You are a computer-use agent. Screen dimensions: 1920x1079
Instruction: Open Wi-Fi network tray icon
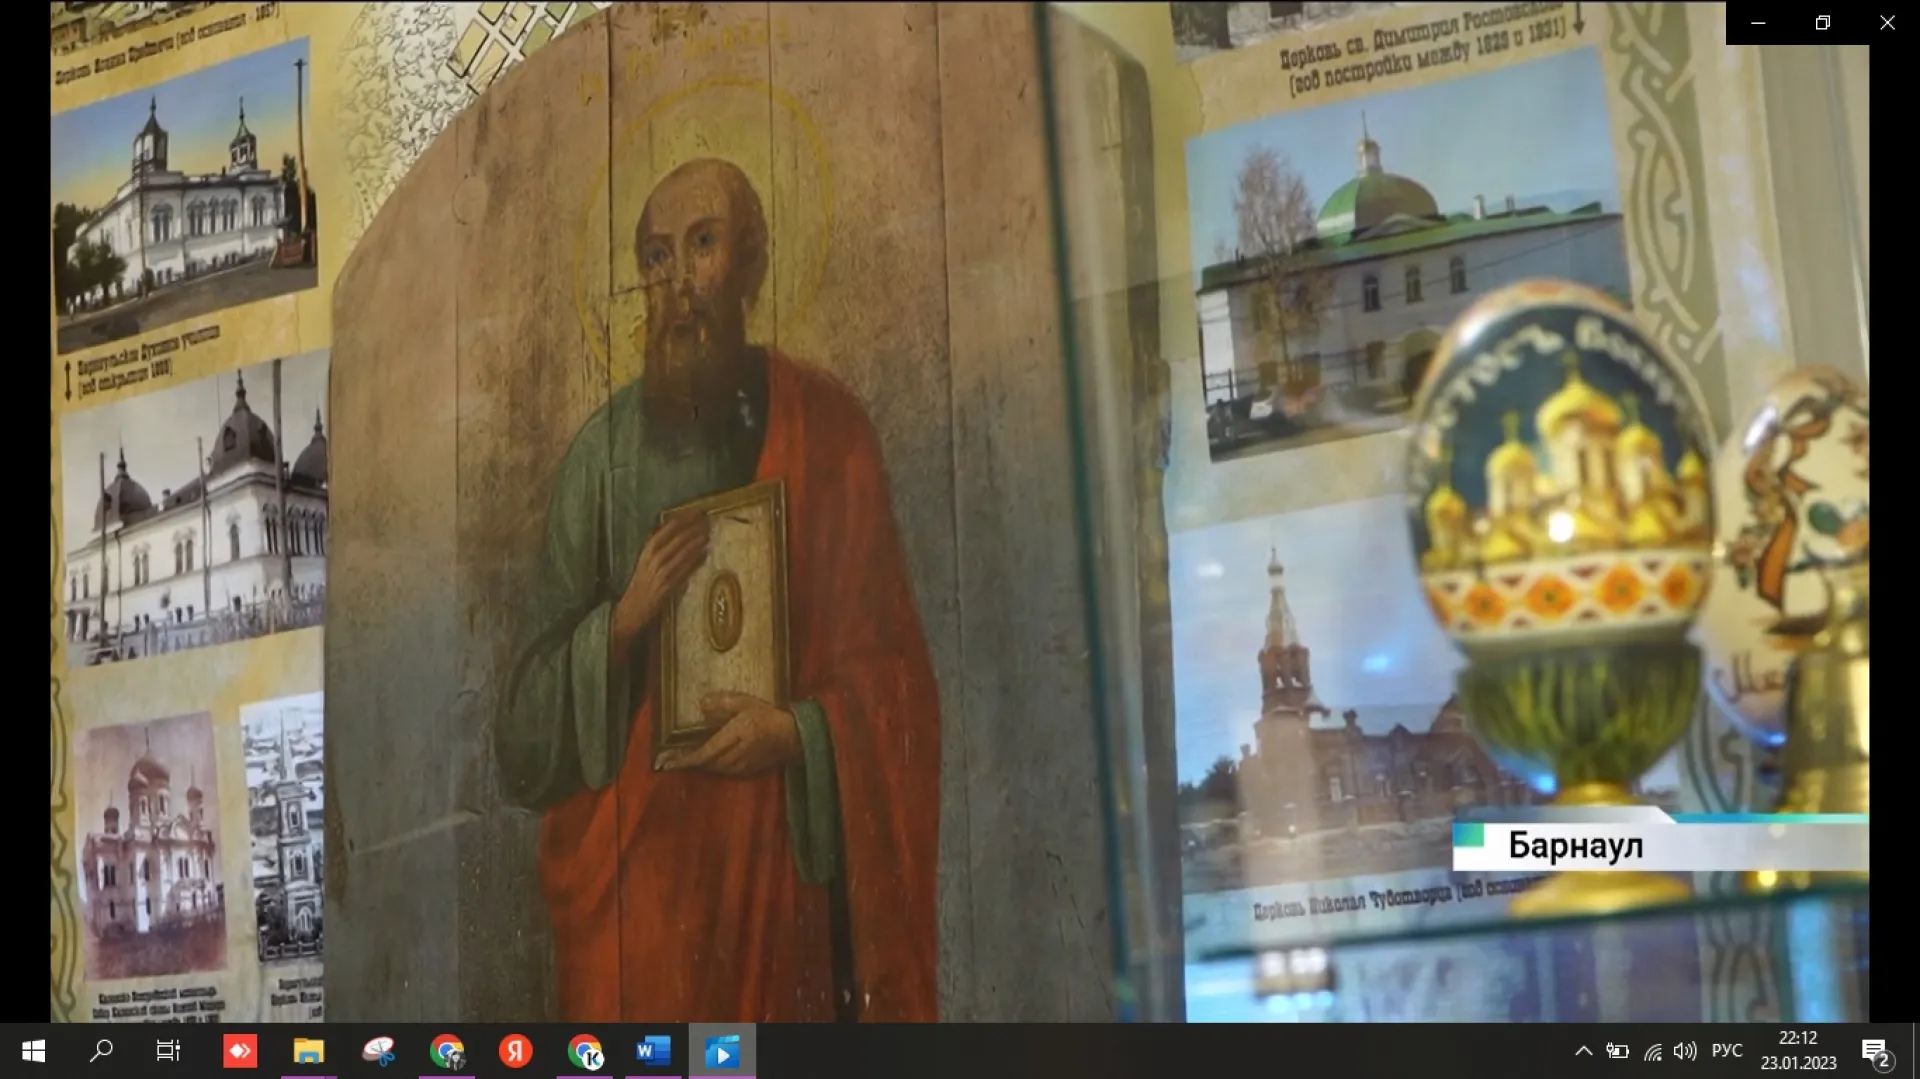click(x=1653, y=1051)
